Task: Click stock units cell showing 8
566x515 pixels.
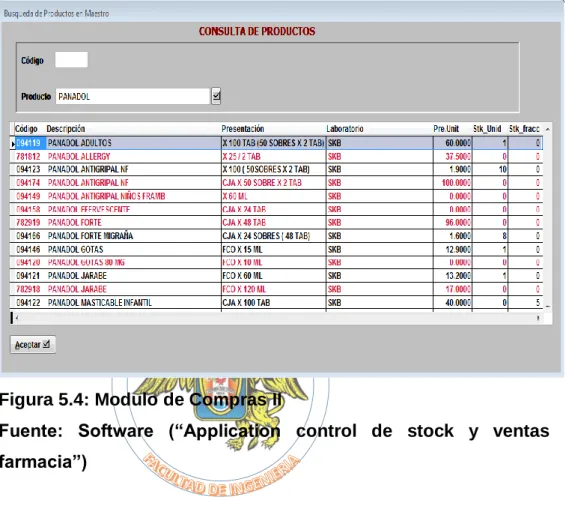Action: tap(490, 236)
